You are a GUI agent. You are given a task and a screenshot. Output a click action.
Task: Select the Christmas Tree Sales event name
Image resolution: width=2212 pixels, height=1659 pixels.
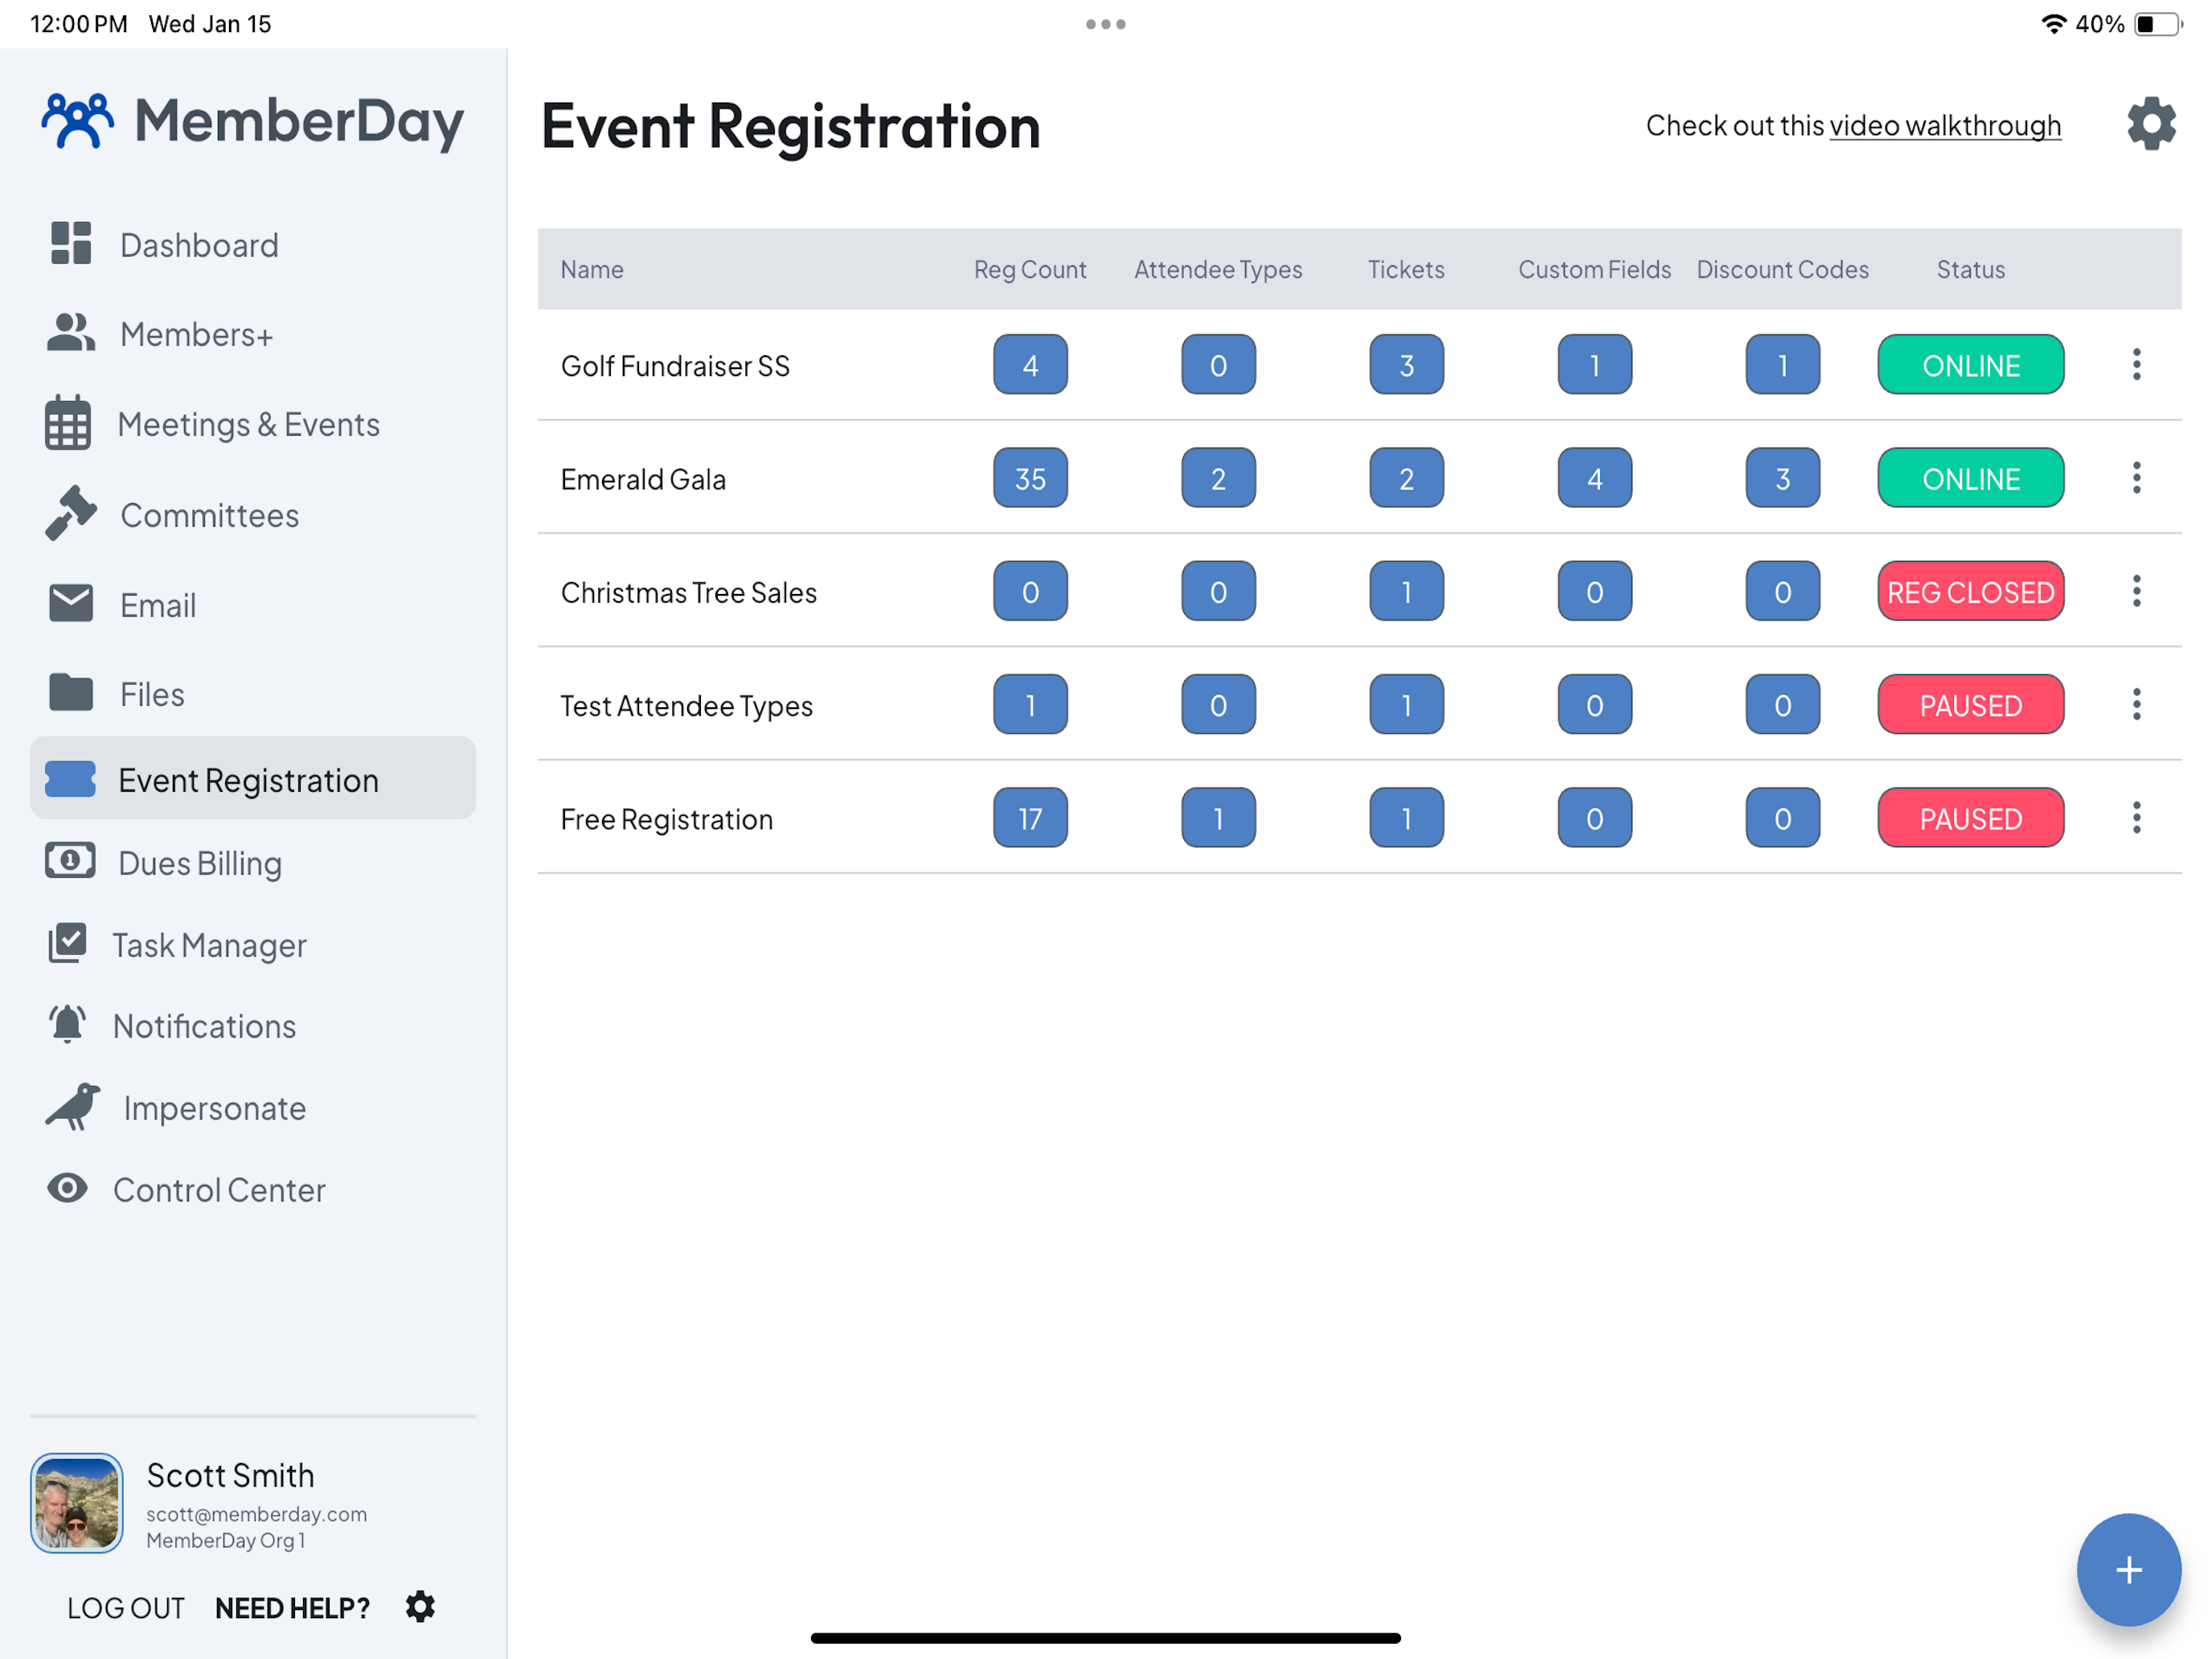pyautogui.click(x=688, y=593)
